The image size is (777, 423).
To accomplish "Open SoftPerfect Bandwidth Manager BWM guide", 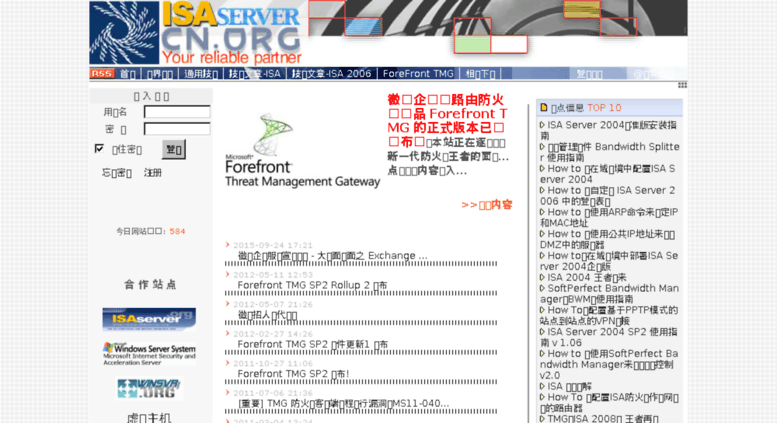I will pyautogui.click(x=610, y=294).
